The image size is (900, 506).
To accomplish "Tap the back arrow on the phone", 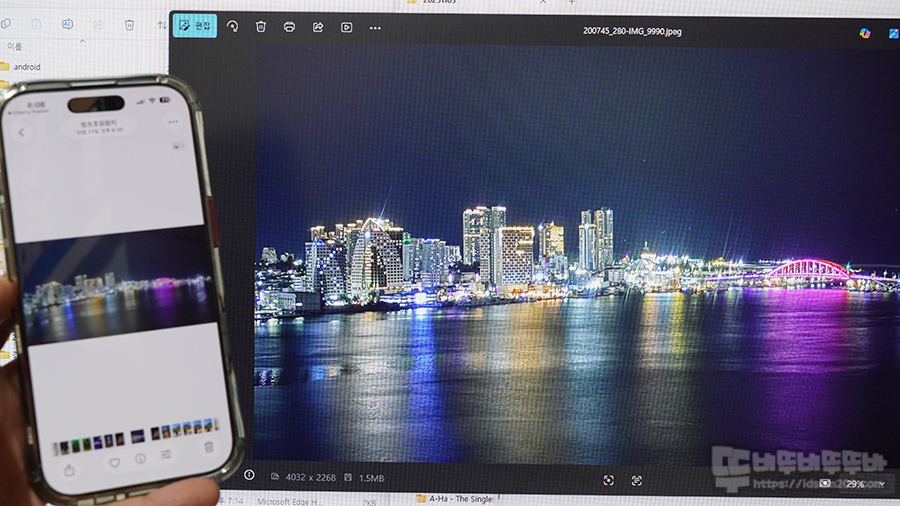I will pos(22,133).
